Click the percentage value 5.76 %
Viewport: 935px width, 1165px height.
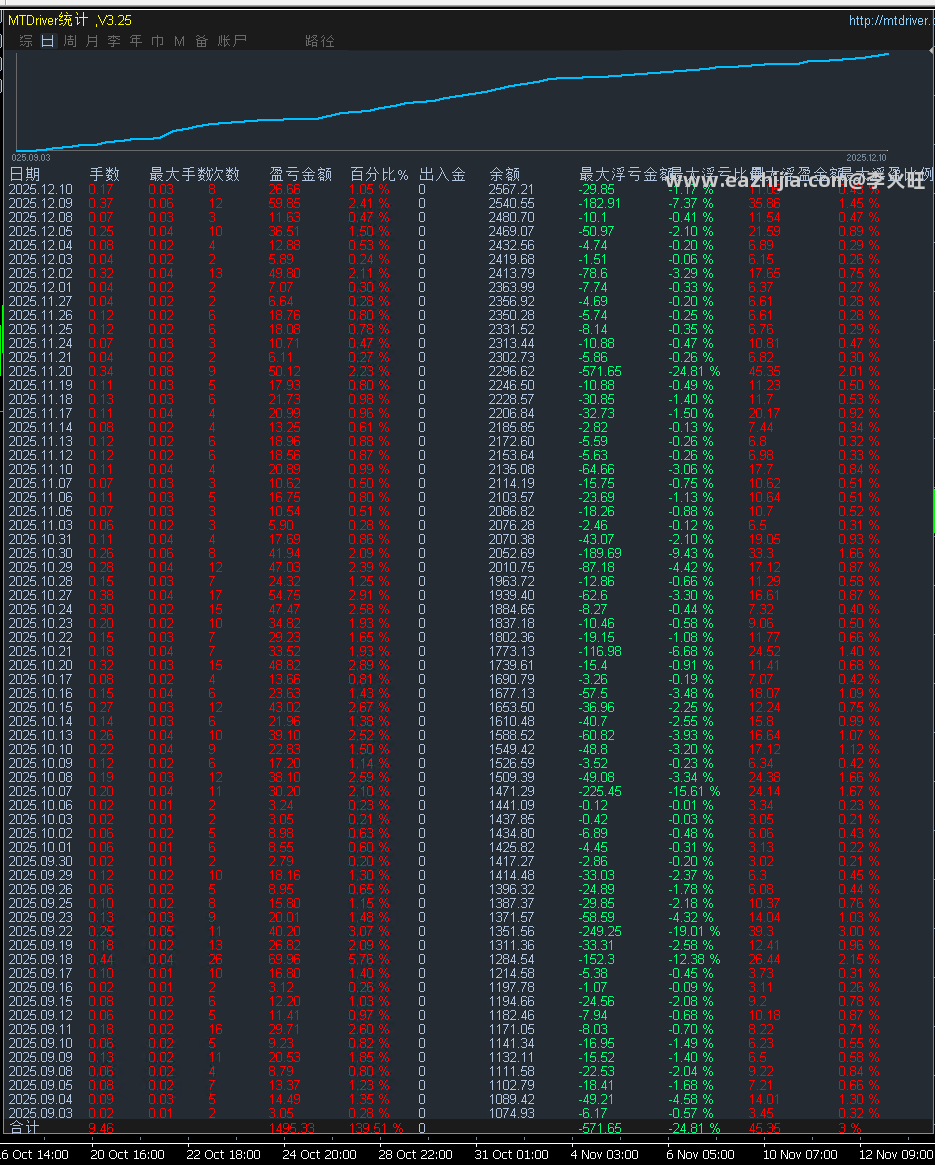[x=369, y=959]
